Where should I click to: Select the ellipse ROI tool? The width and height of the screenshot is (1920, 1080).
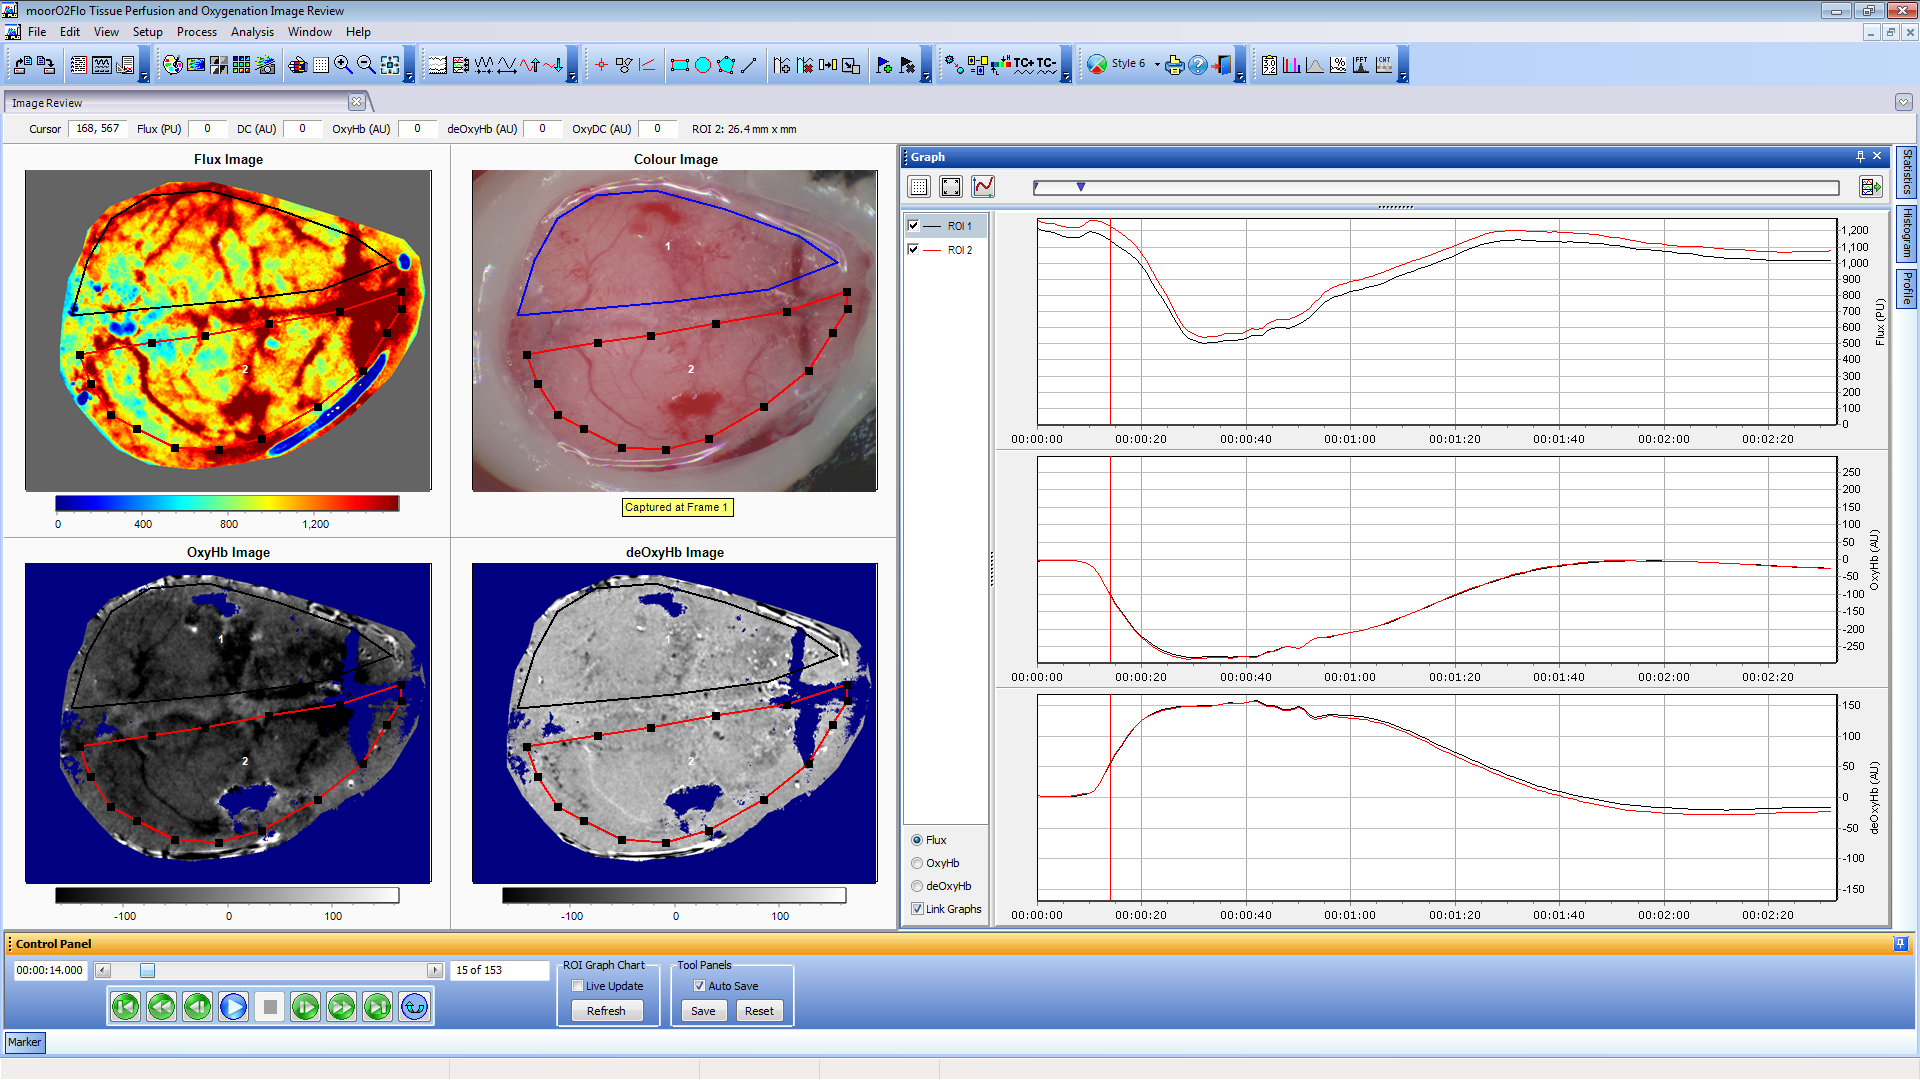(703, 65)
